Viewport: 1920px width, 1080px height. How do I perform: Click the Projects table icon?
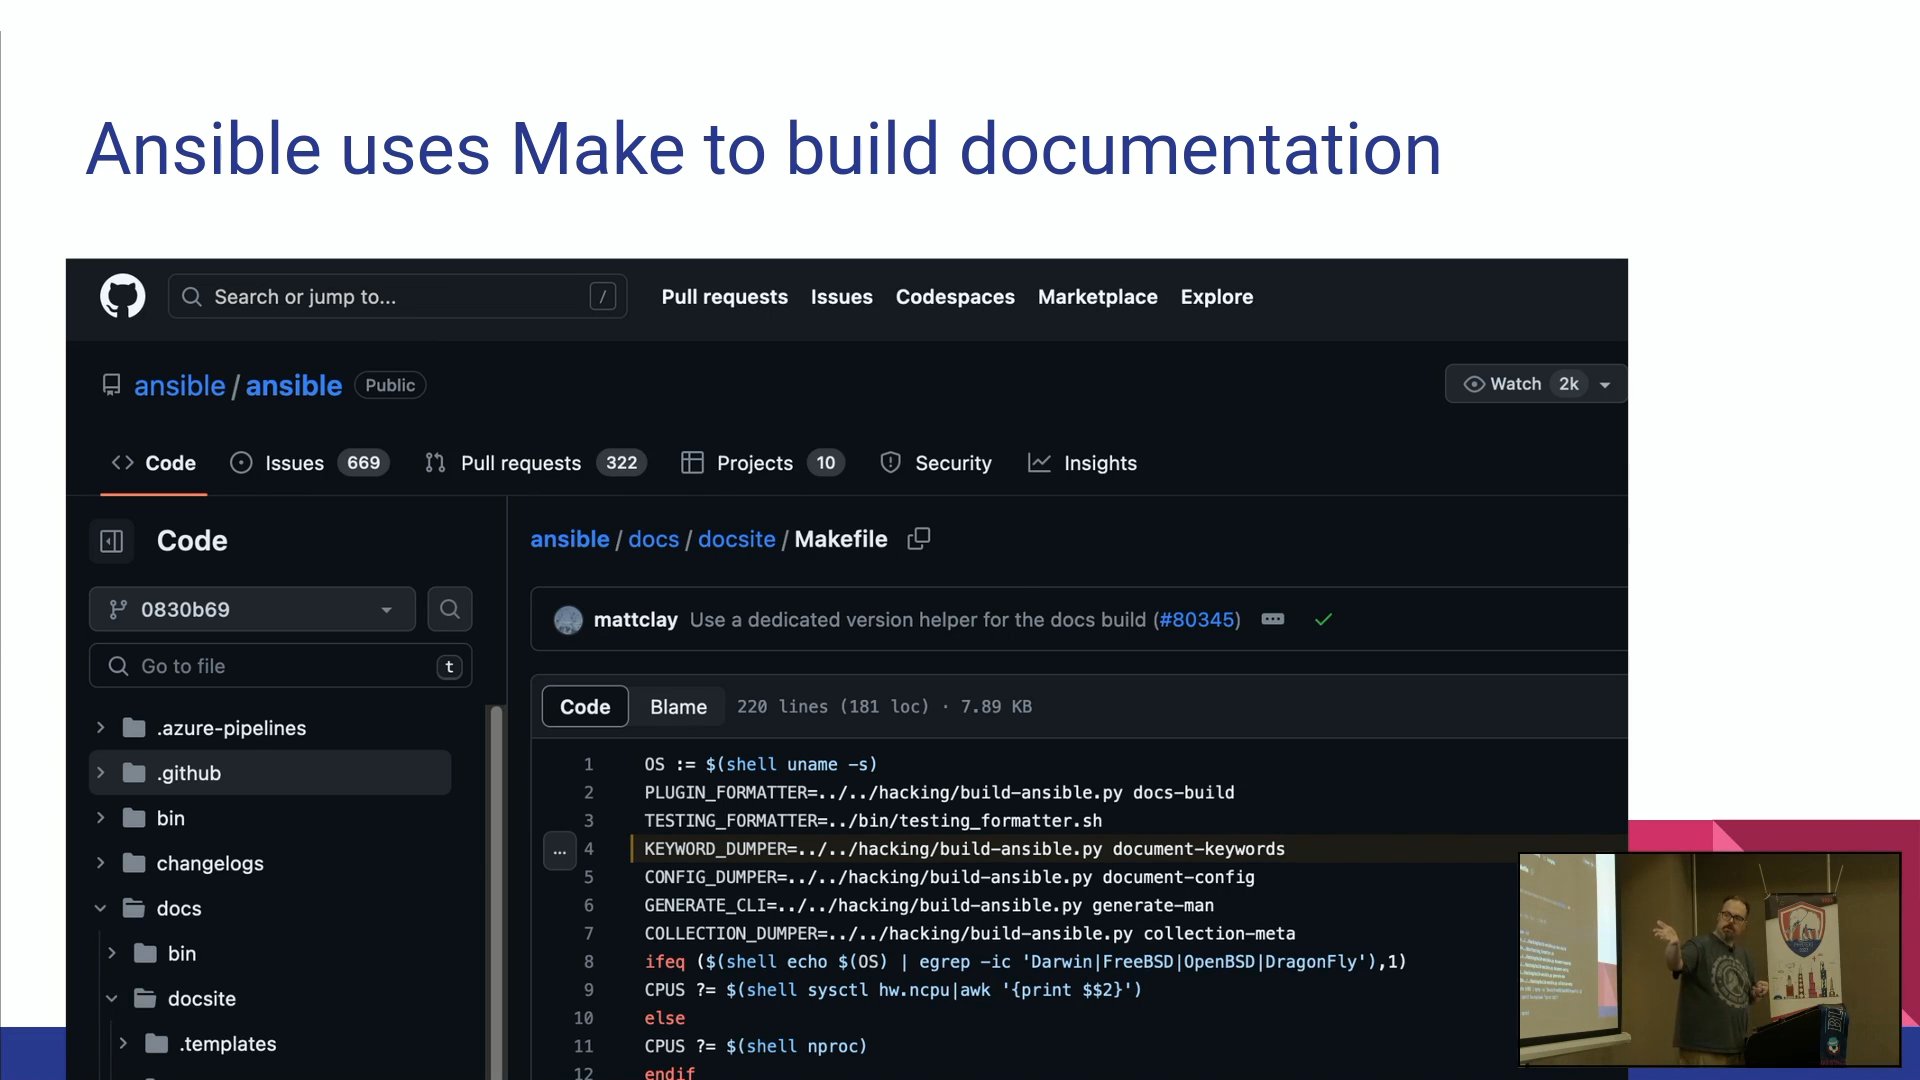pos(692,463)
